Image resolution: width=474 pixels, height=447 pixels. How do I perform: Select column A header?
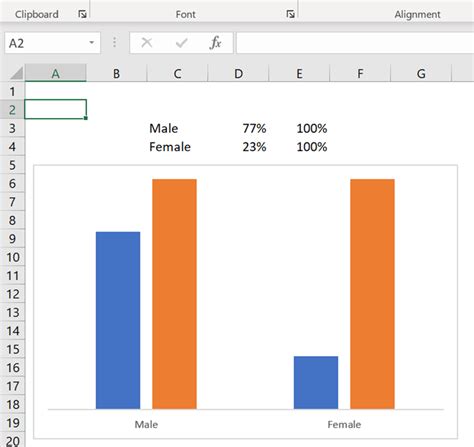coord(56,73)
